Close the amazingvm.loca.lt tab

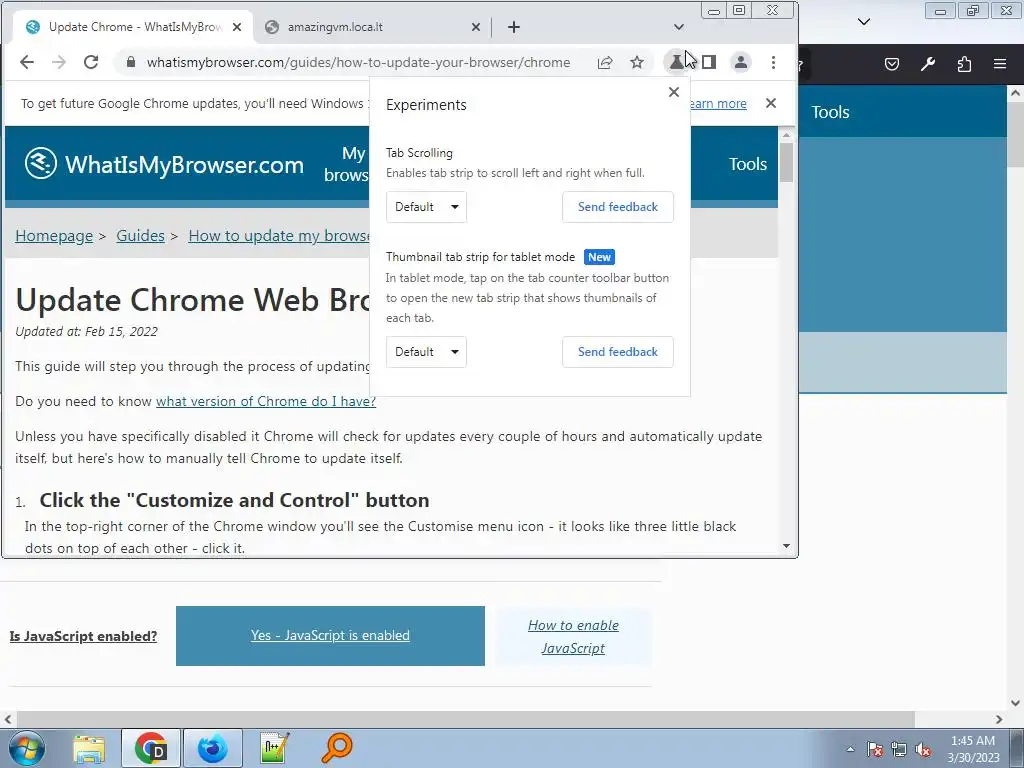coord(476,27)
